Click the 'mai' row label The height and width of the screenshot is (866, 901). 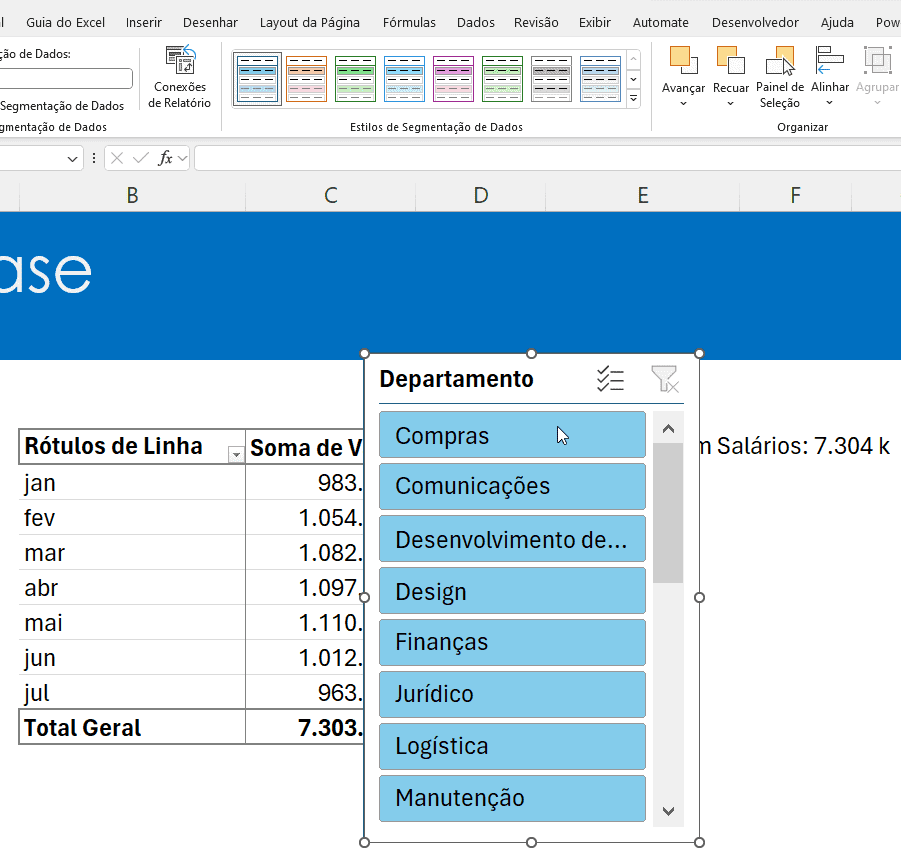click(x=132, y=623)
